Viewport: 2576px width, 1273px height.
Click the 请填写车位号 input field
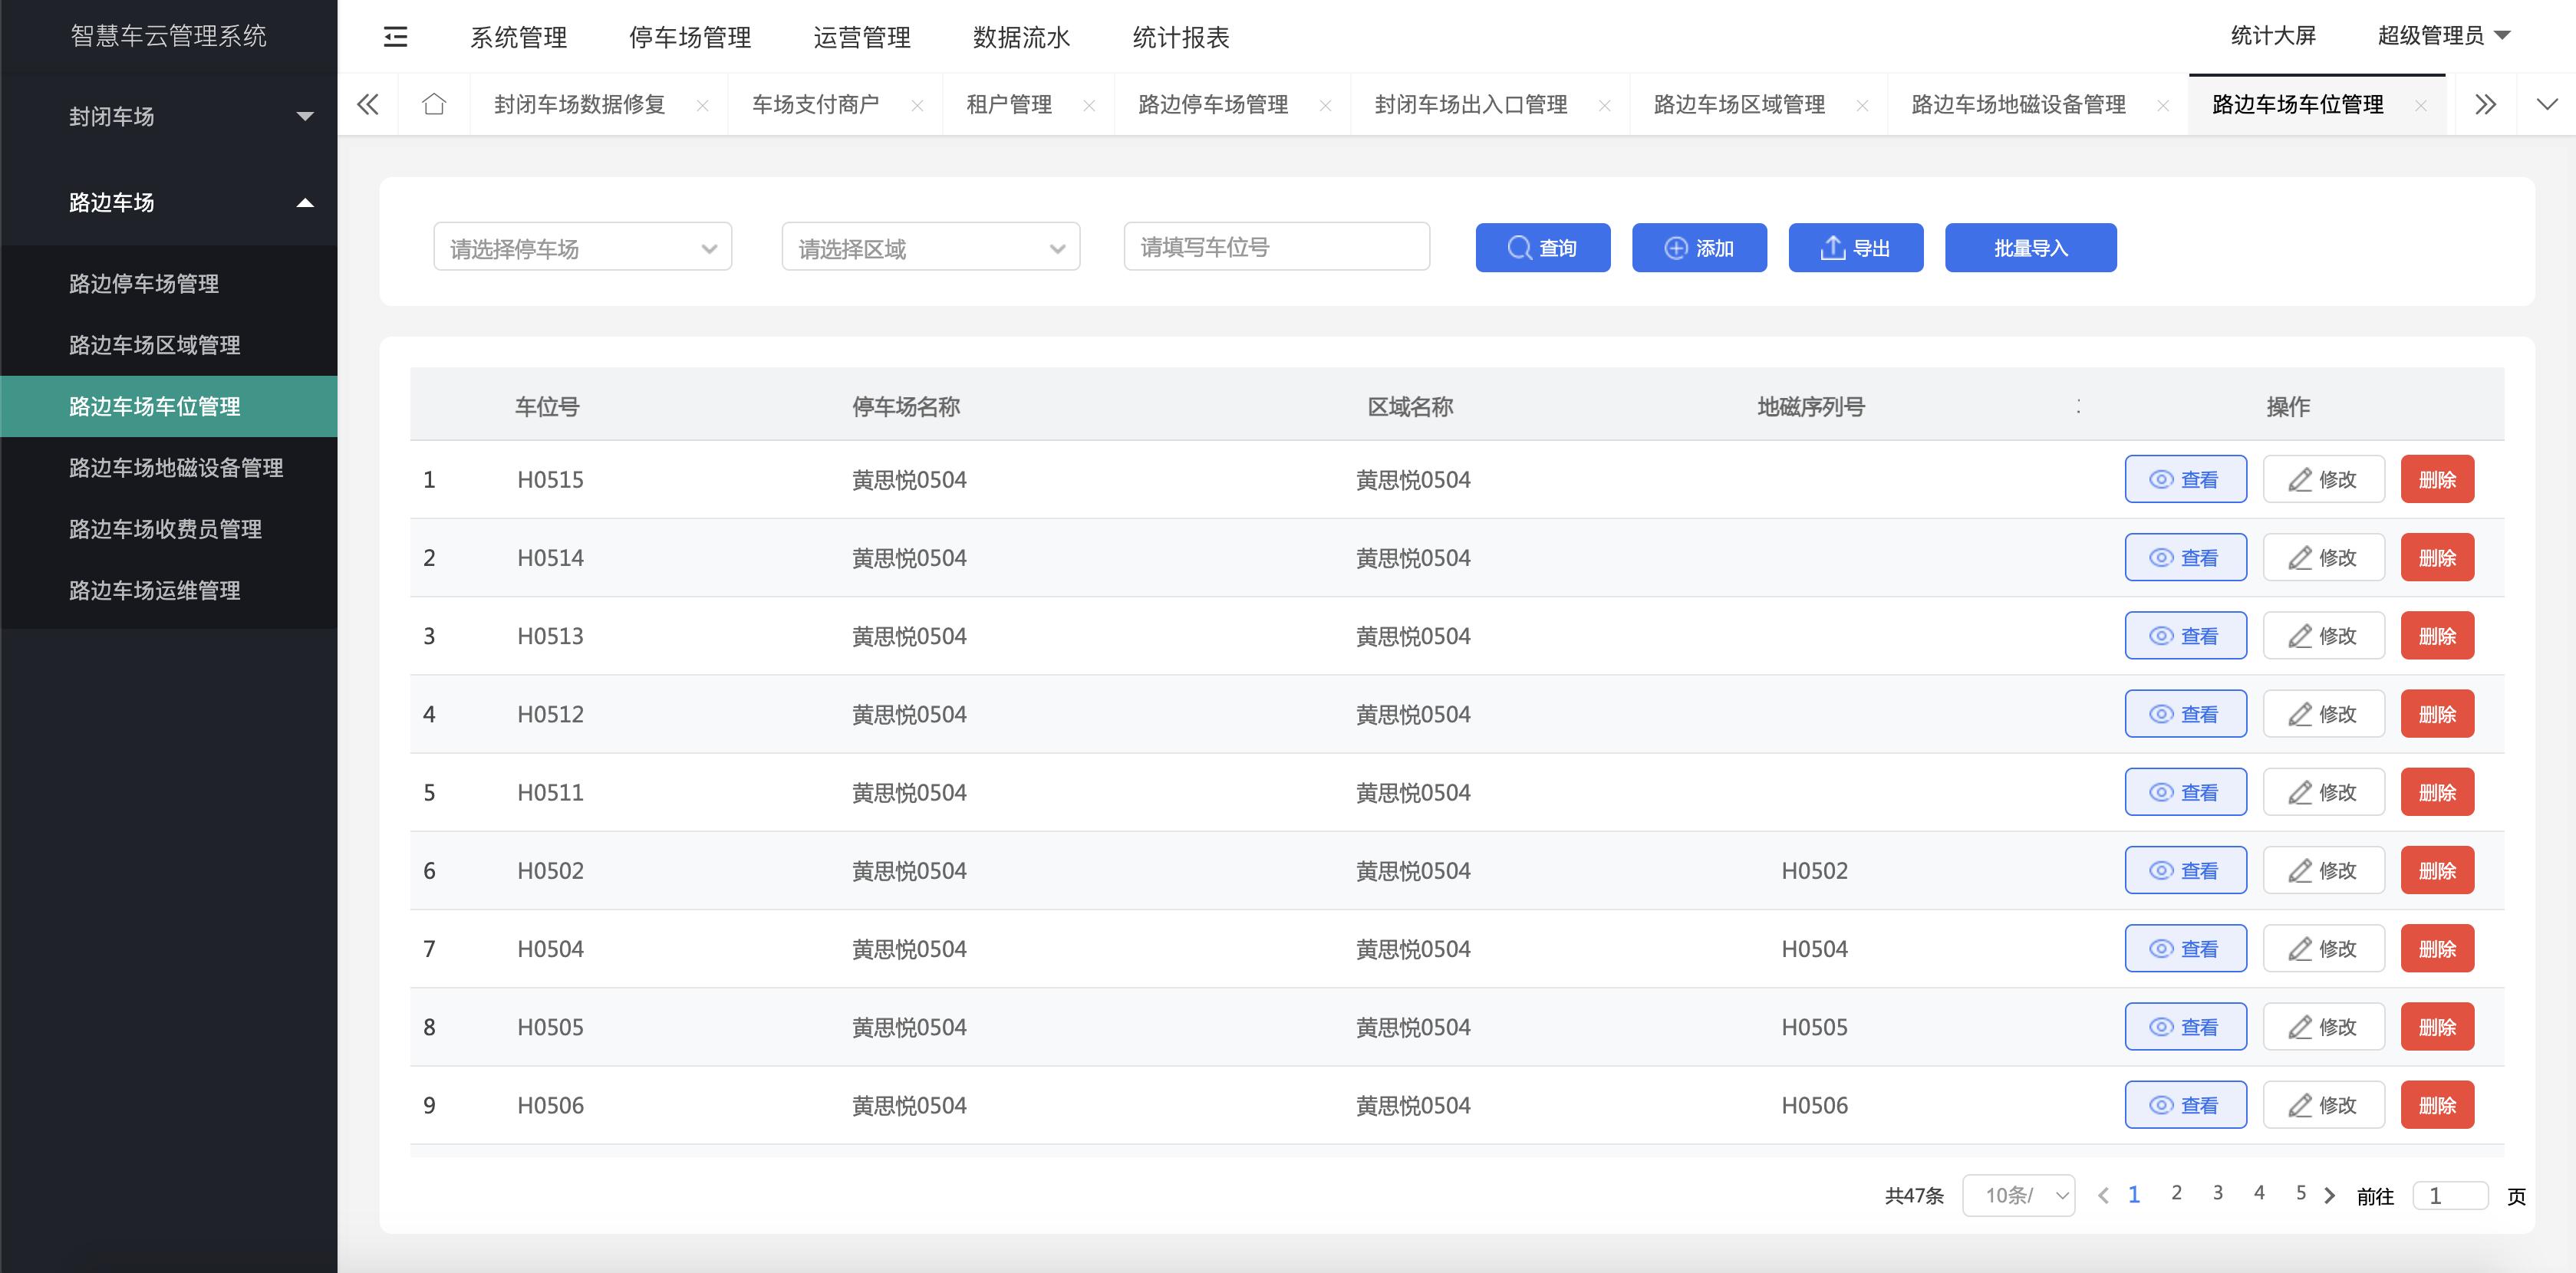coord(1277,246)
